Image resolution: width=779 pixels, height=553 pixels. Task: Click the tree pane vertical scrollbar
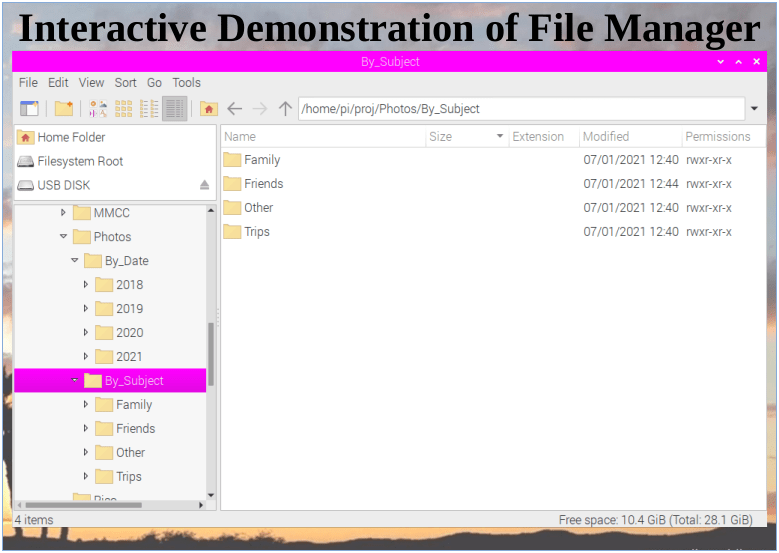coord(210,354)
